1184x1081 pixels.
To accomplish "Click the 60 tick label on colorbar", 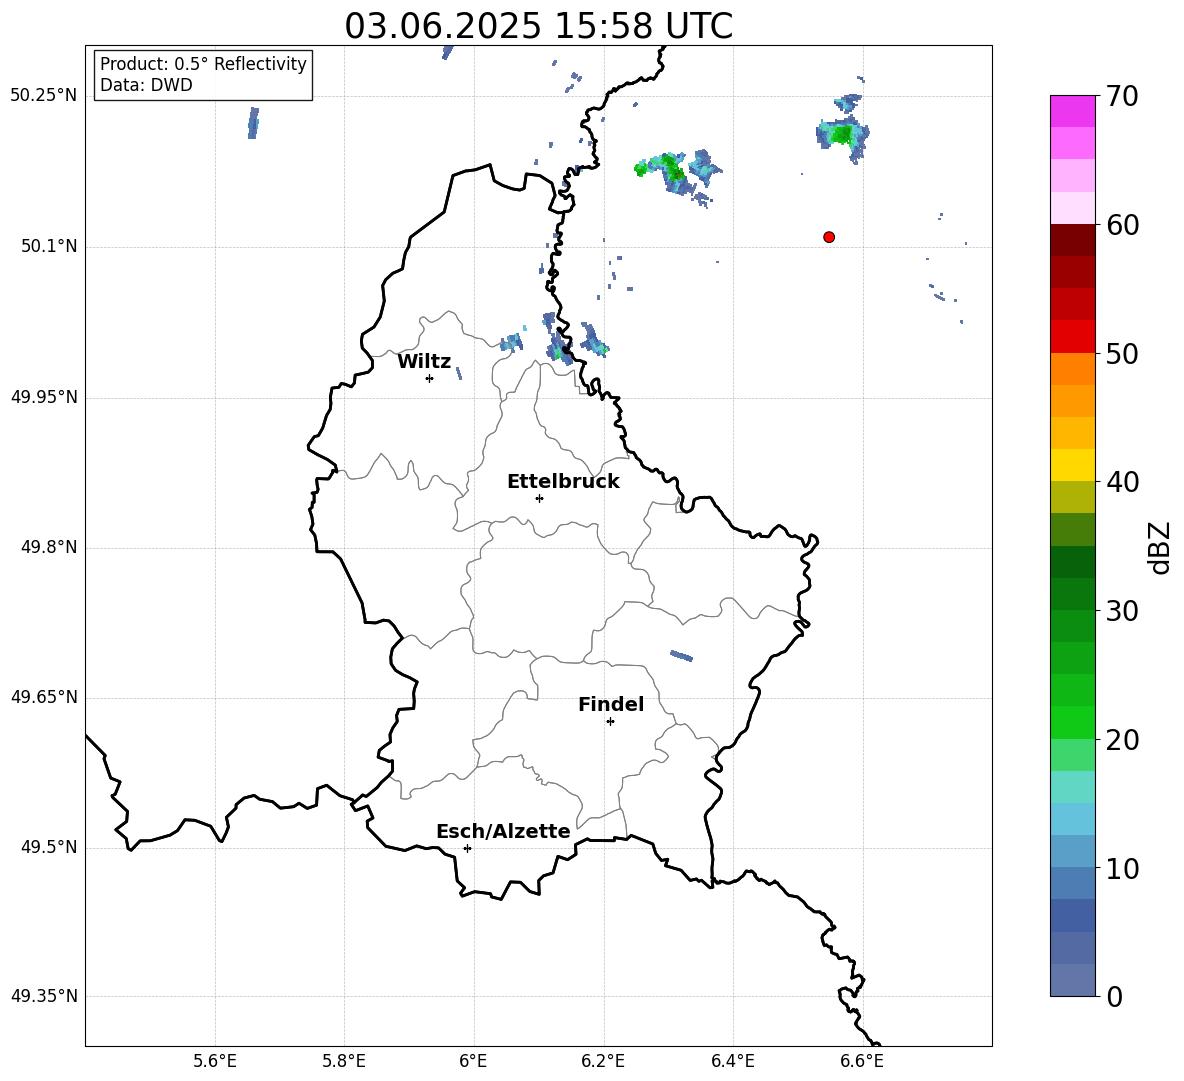I will click(1122, 225).
